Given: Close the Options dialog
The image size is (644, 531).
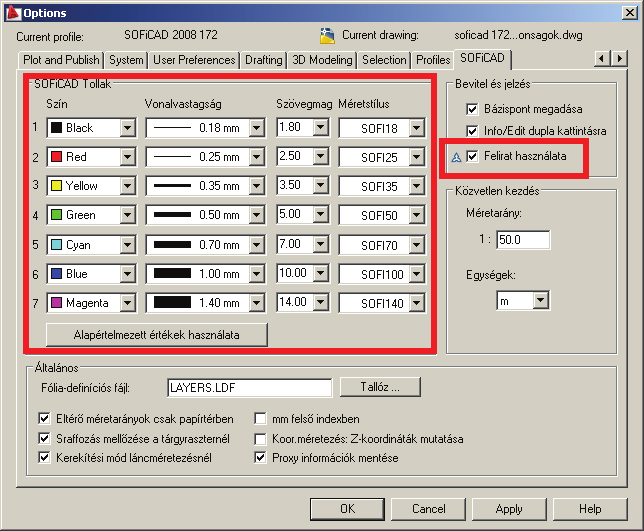Looking at the screenshot, I should pyautogui.click(x=630, y=13).
